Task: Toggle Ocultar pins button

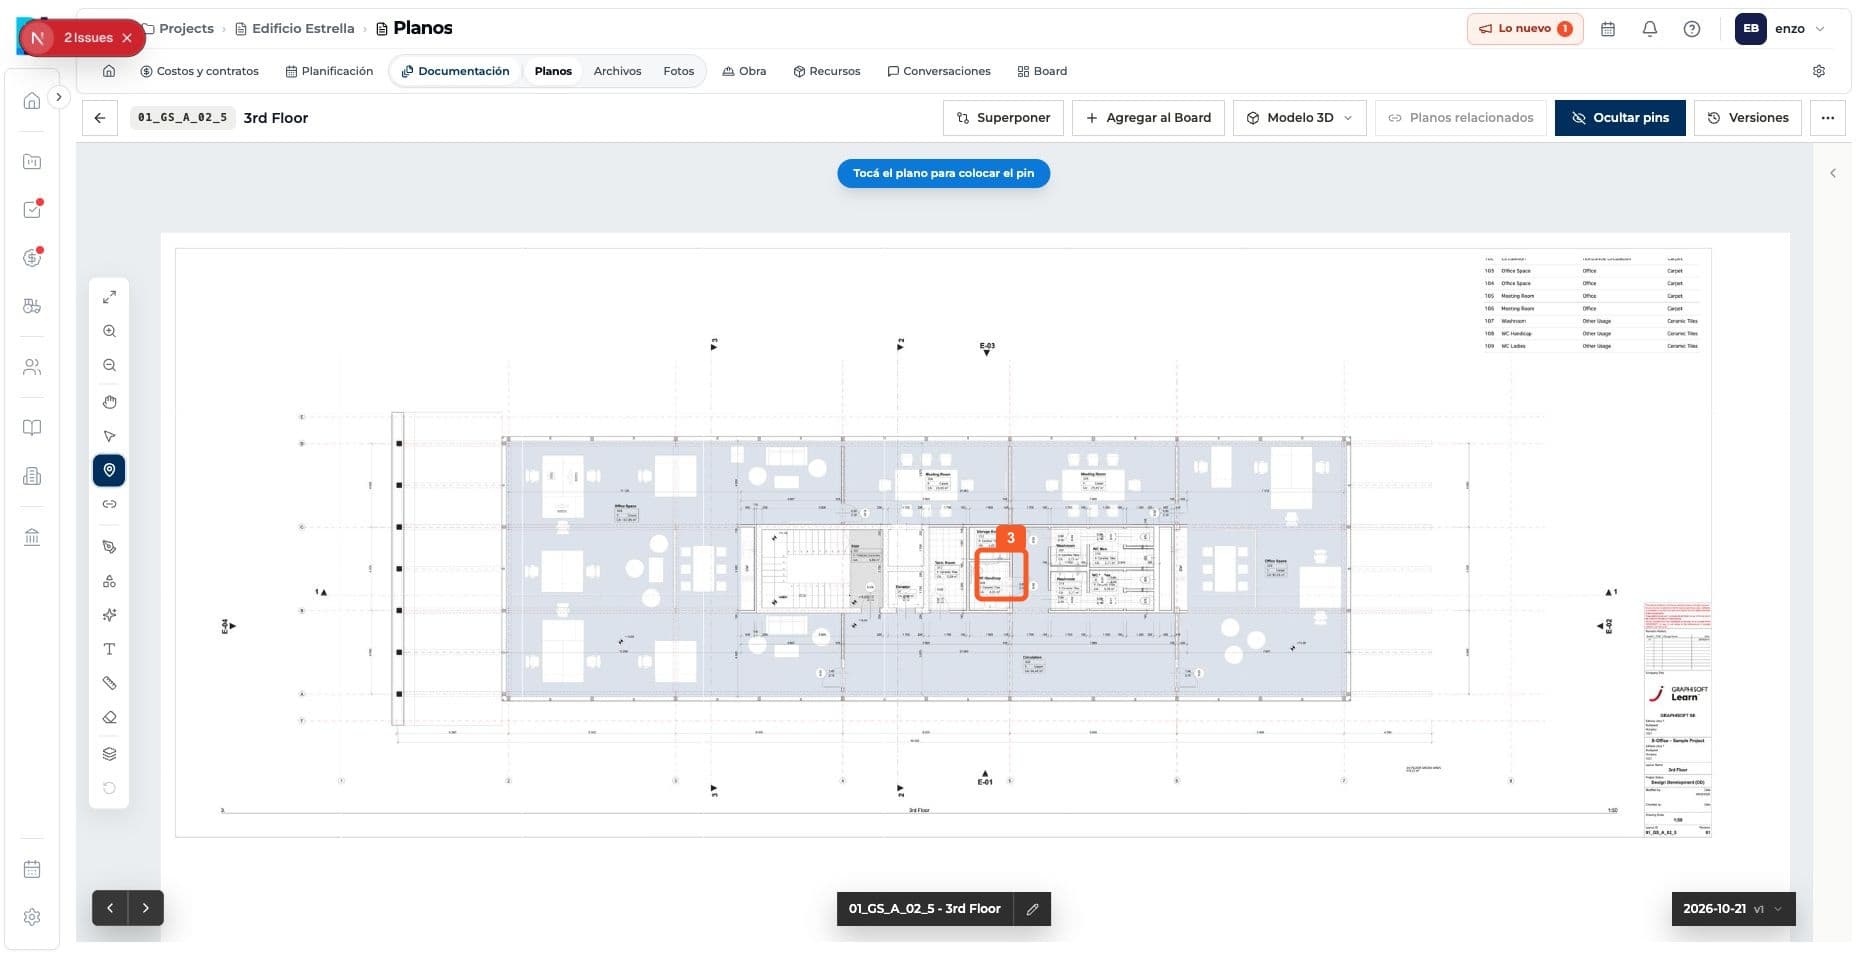Action: coord(1620,118)
